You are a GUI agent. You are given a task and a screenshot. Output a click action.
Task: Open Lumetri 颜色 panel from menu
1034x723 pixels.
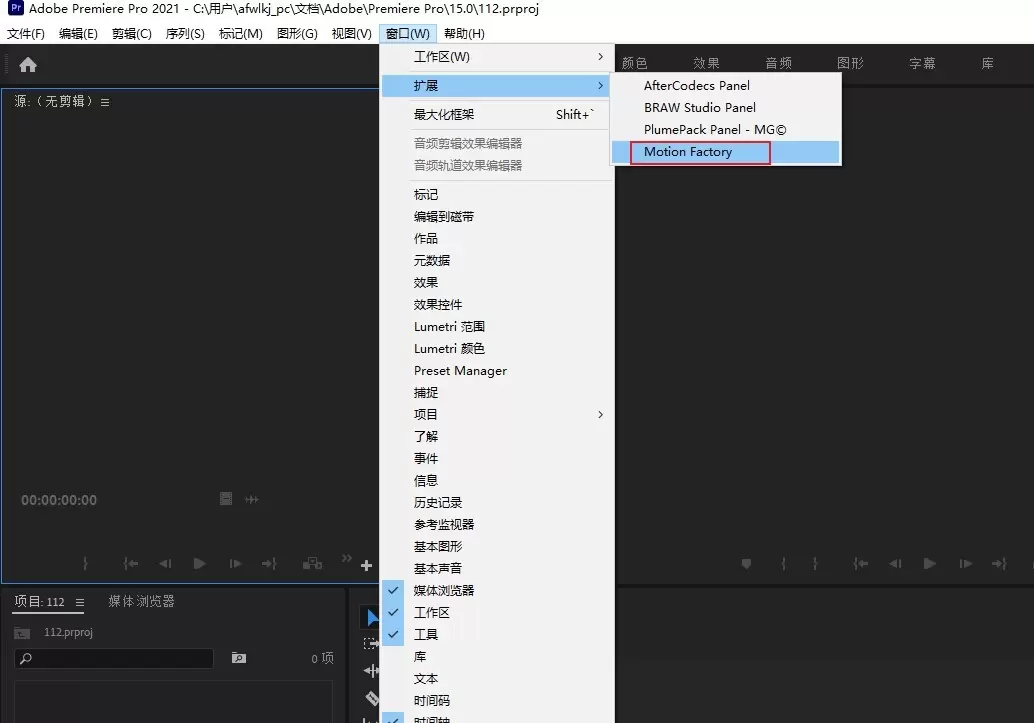(497, 348)
